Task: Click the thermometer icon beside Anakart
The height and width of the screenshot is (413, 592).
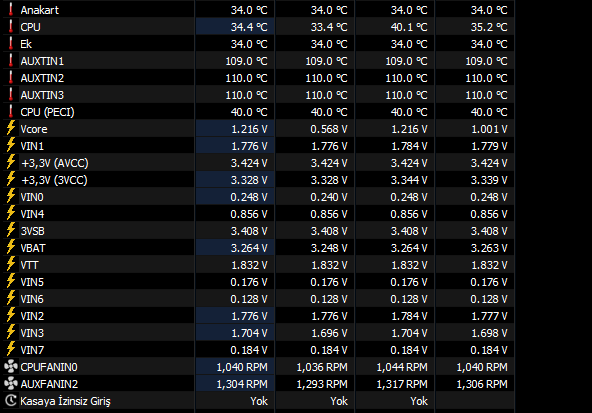Action: tap(11, 9)
